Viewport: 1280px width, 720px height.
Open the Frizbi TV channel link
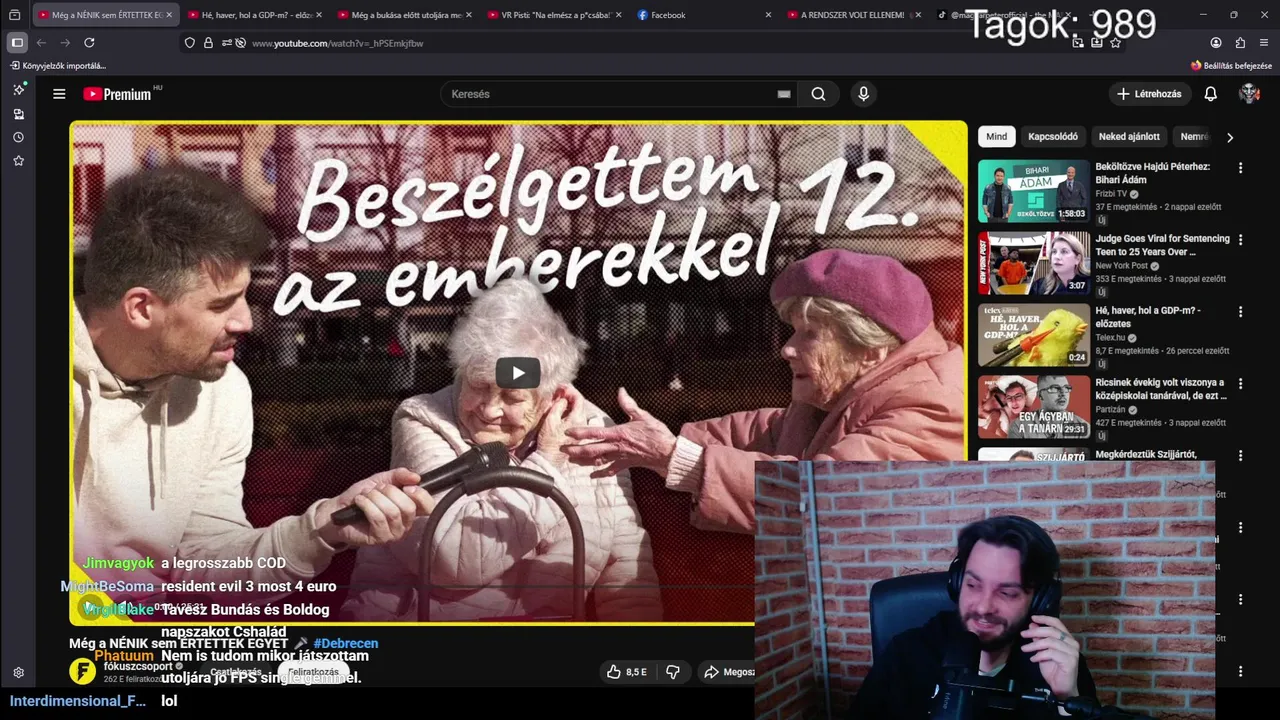click(x=1111, y=194)
